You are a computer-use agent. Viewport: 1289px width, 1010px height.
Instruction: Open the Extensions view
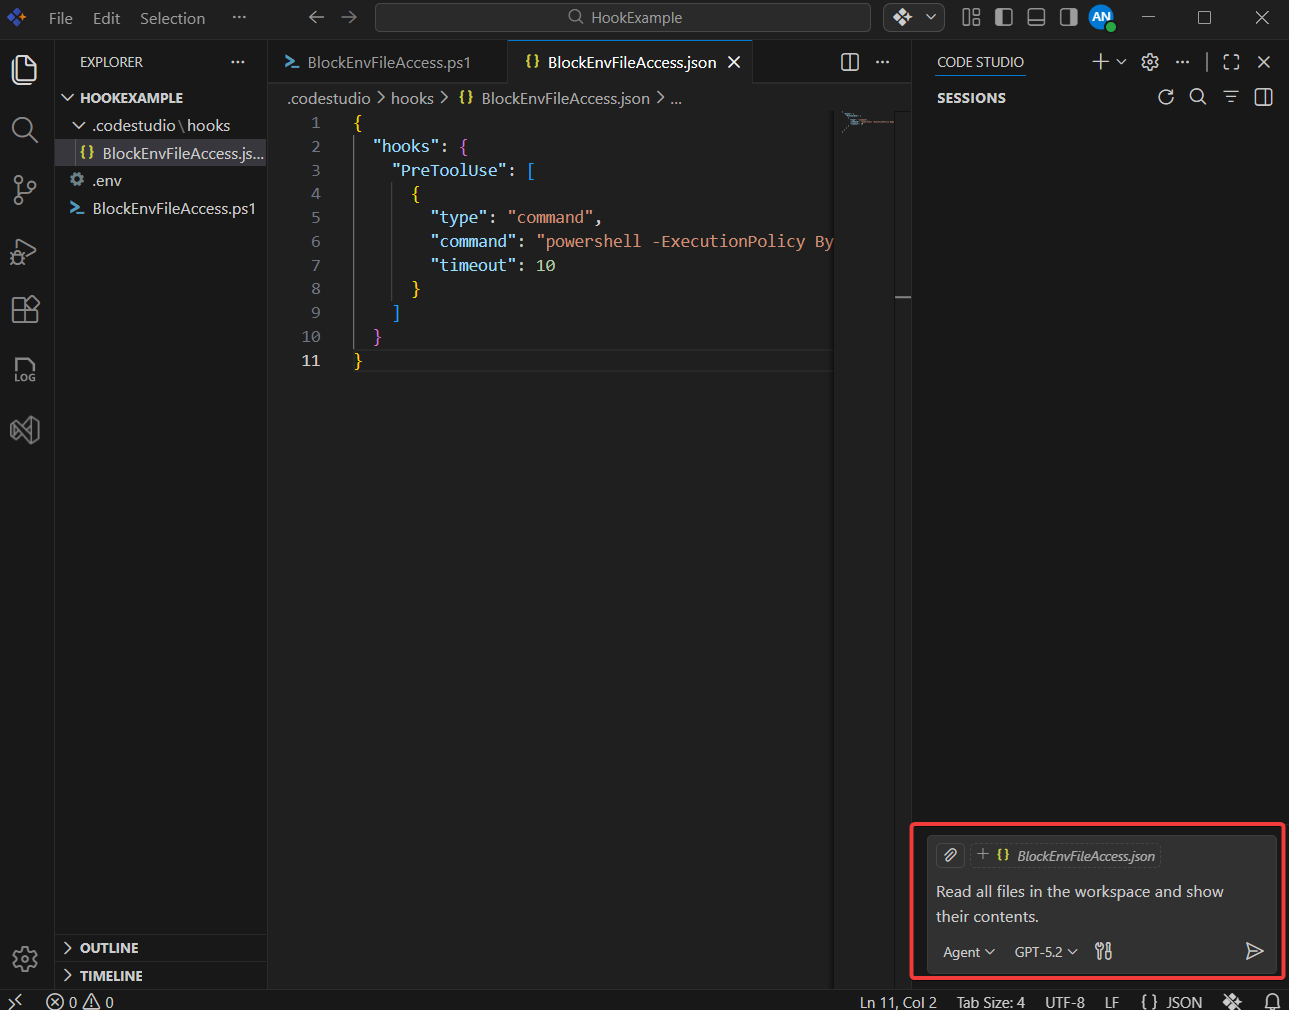pos(24,309)
